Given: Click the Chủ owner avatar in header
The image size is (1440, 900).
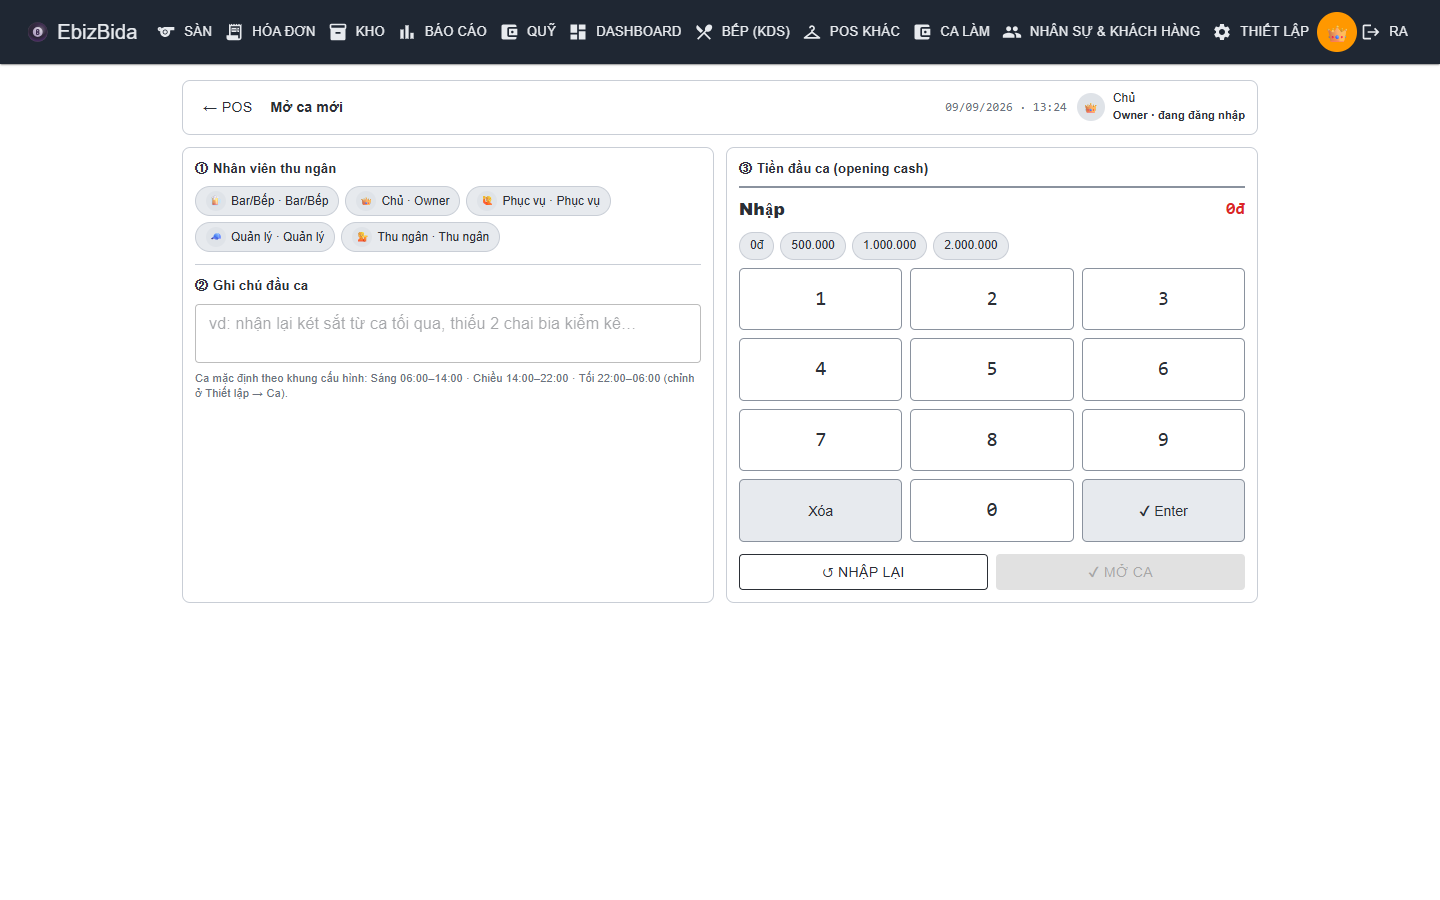Looking at the screenshot, I should click(x=1091, y=107).
